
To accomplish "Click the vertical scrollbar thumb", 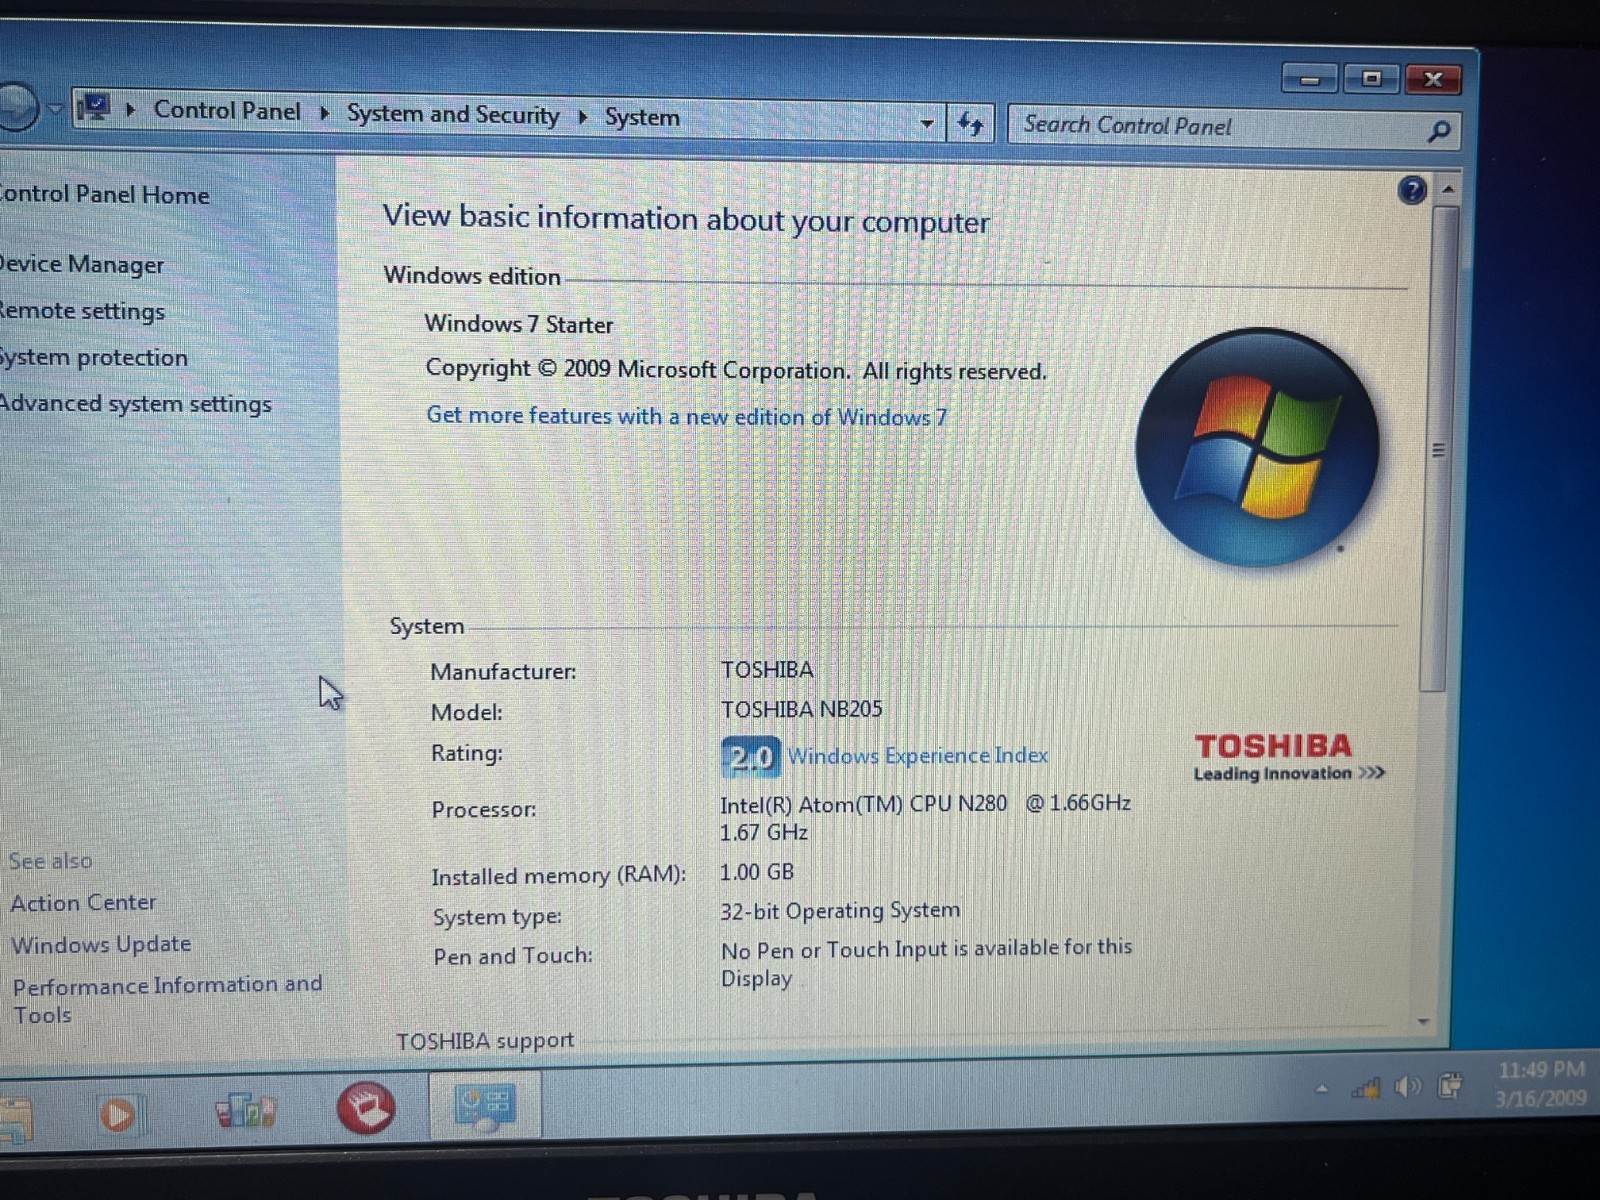I will [x=1439, y=449].
